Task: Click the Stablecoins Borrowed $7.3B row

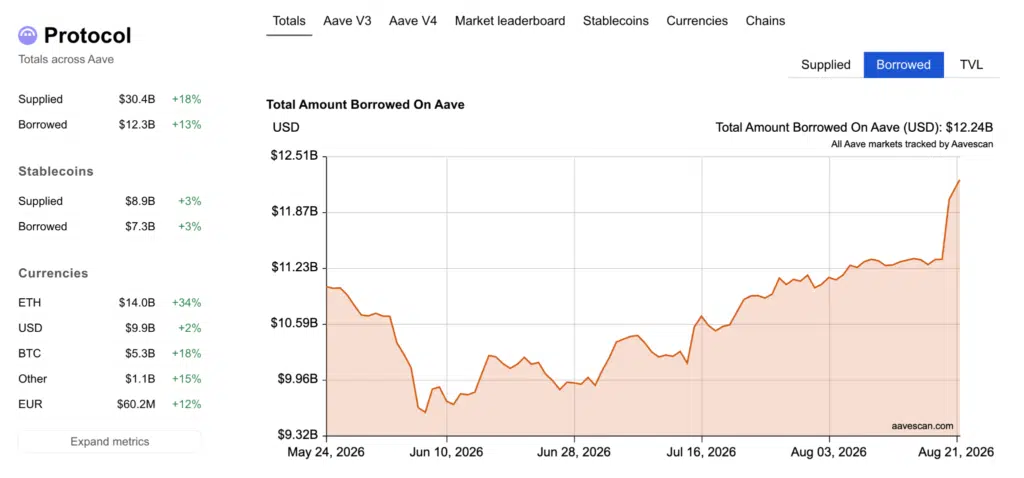Action: [x=110, y=227]
